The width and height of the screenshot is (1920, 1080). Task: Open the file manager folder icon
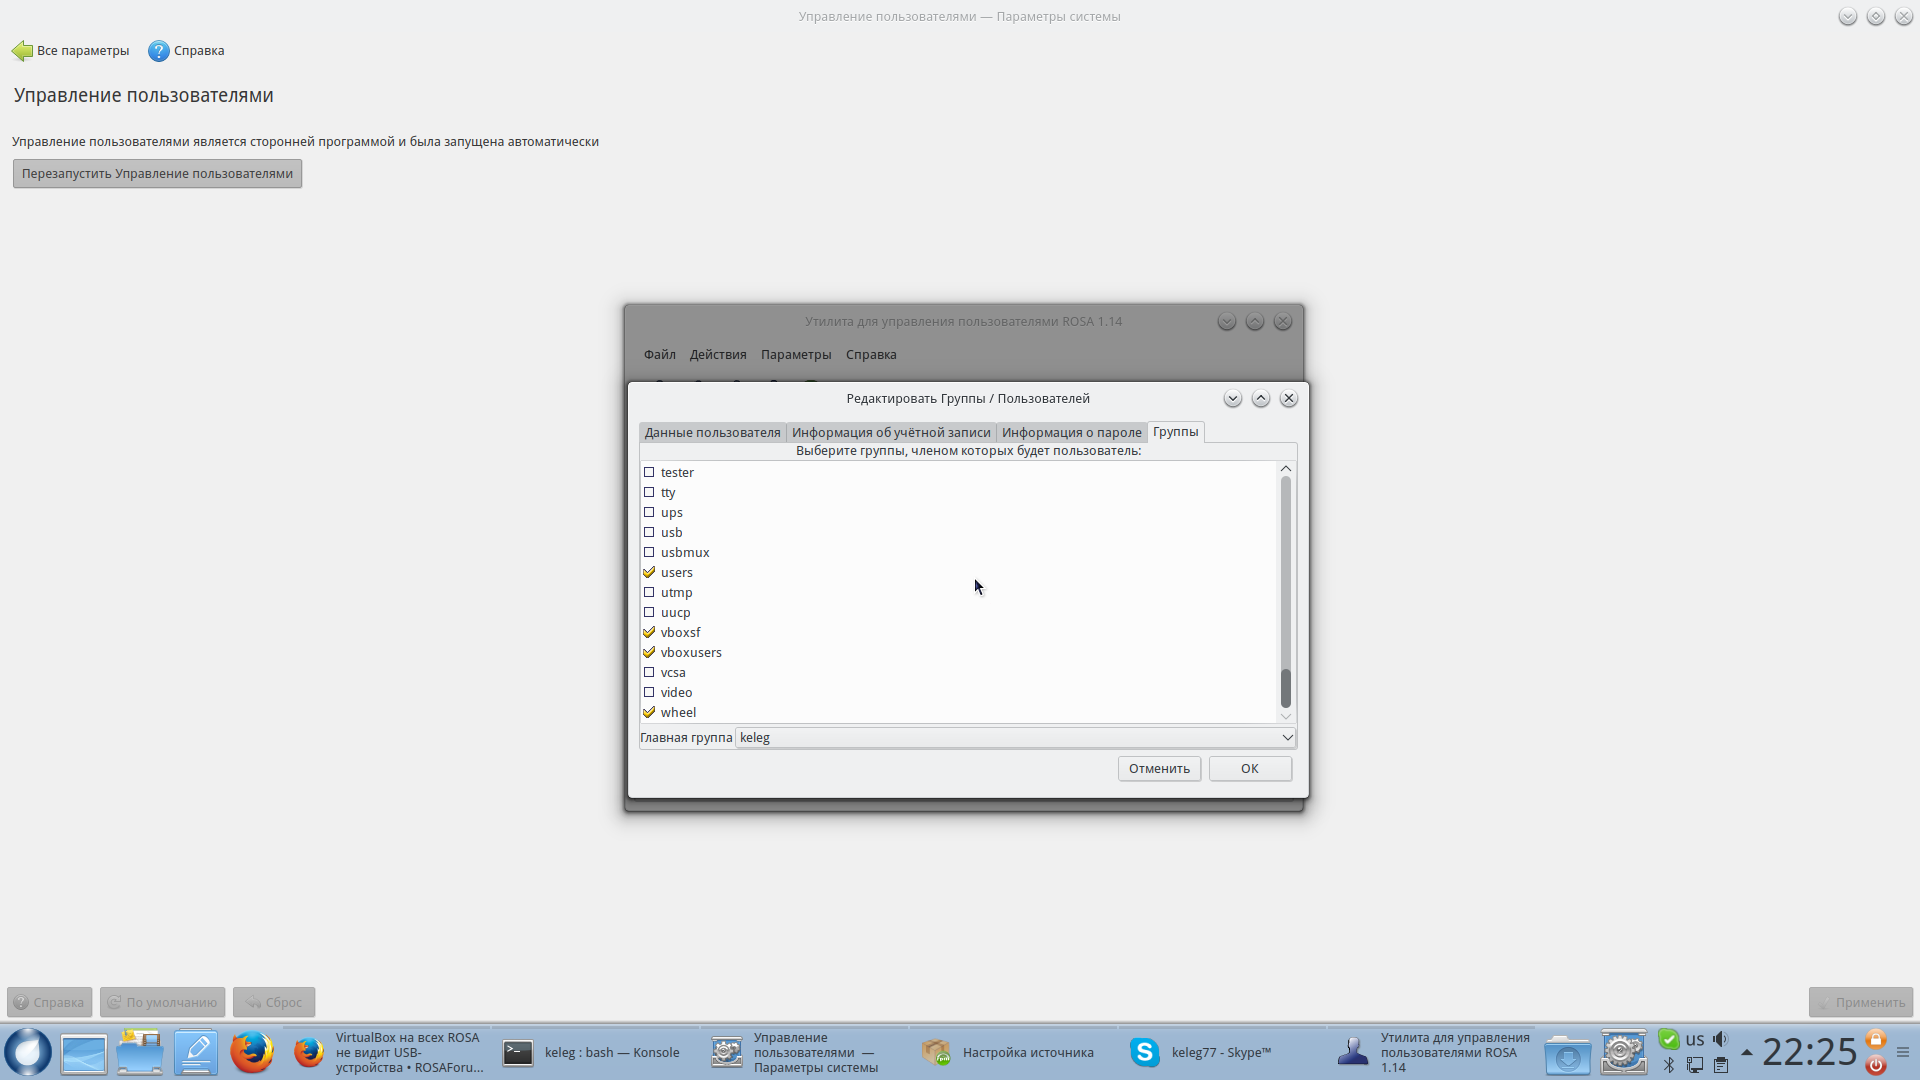pyautogui.click(x=139, y=1052)
